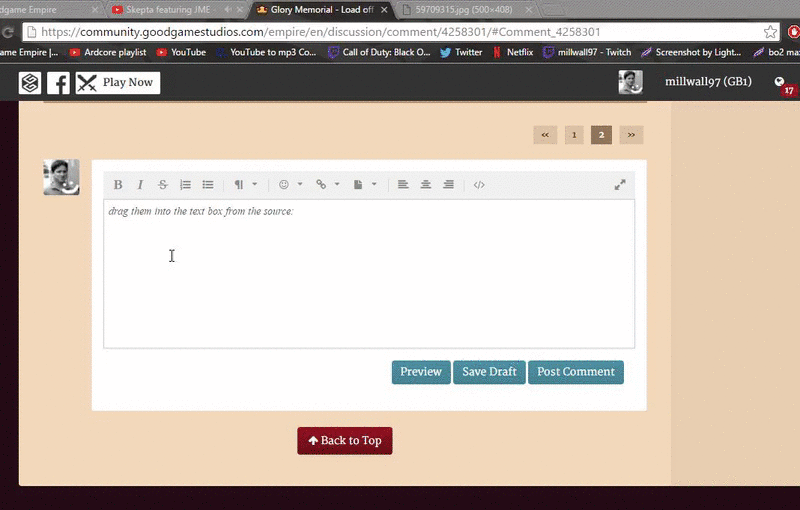Open the attach file dropdown
Image resolution: width=800 pixels, height=510 pixels.
(365, 185)
